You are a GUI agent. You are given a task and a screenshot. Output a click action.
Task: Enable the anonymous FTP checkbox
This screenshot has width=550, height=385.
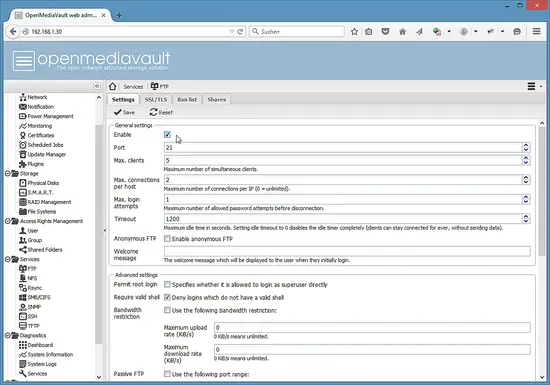[167, 239]
